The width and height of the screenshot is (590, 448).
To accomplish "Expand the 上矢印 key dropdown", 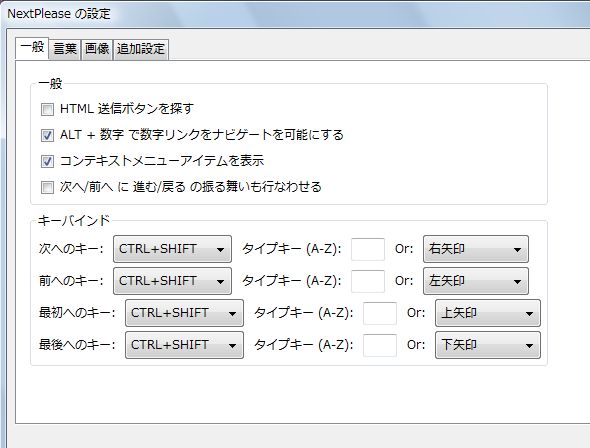I will (488, 313).
